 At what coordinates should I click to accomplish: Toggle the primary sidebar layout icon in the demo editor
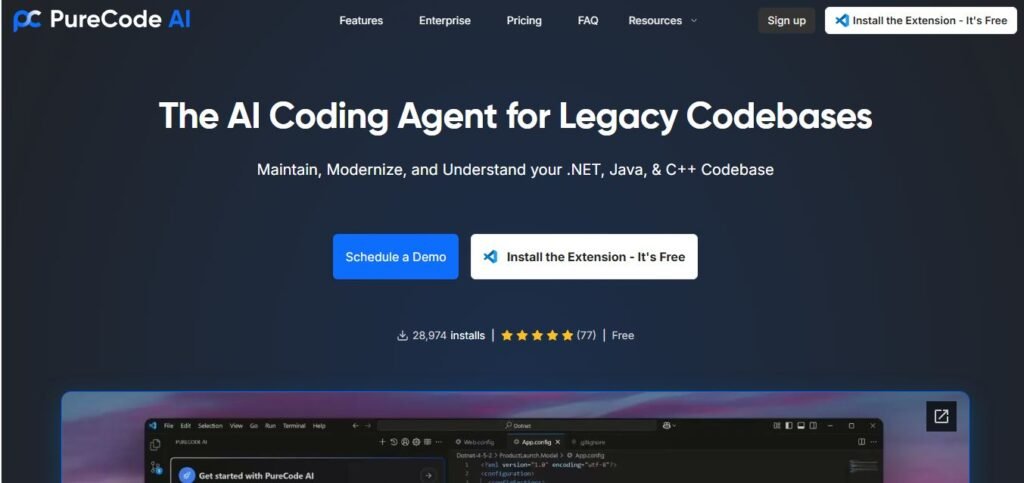789,426
